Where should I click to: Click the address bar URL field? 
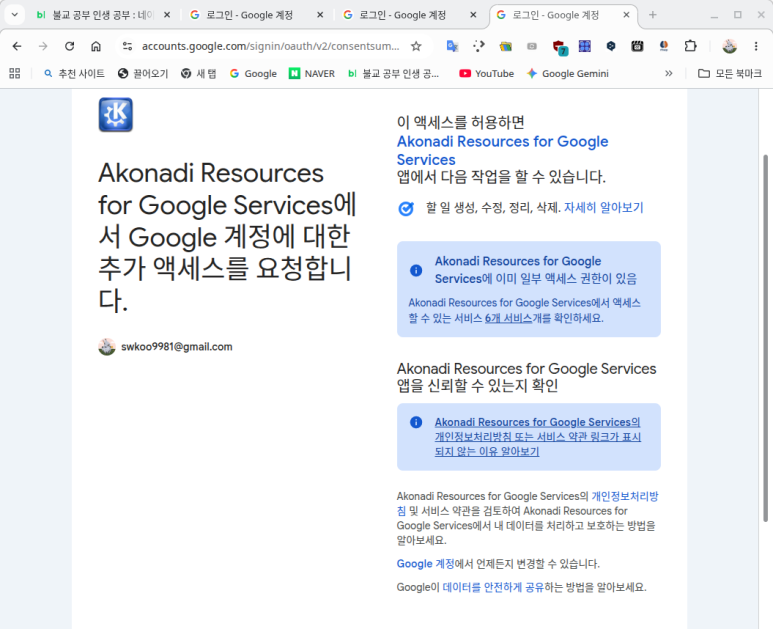click(270, 46)
